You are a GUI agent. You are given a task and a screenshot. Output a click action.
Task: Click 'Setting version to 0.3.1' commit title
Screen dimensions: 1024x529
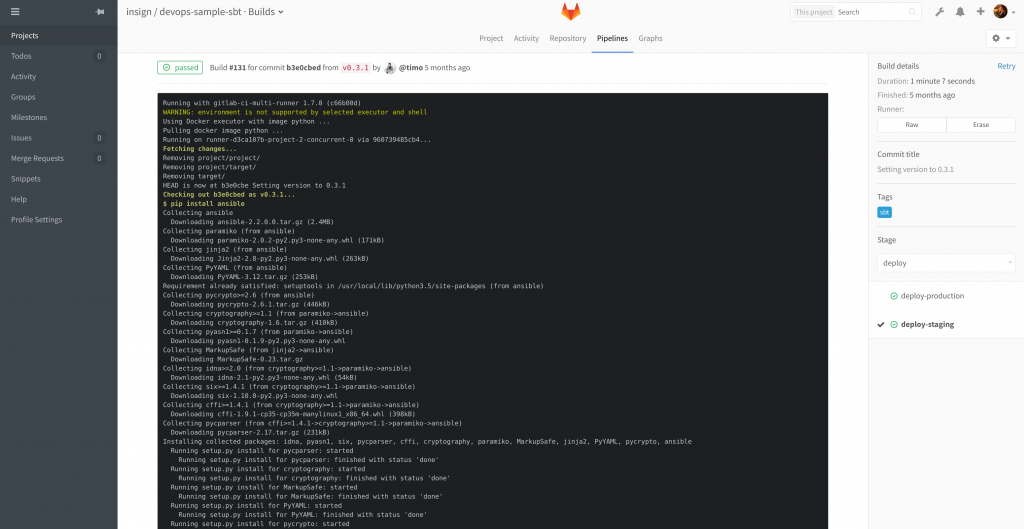click(916, 169)
